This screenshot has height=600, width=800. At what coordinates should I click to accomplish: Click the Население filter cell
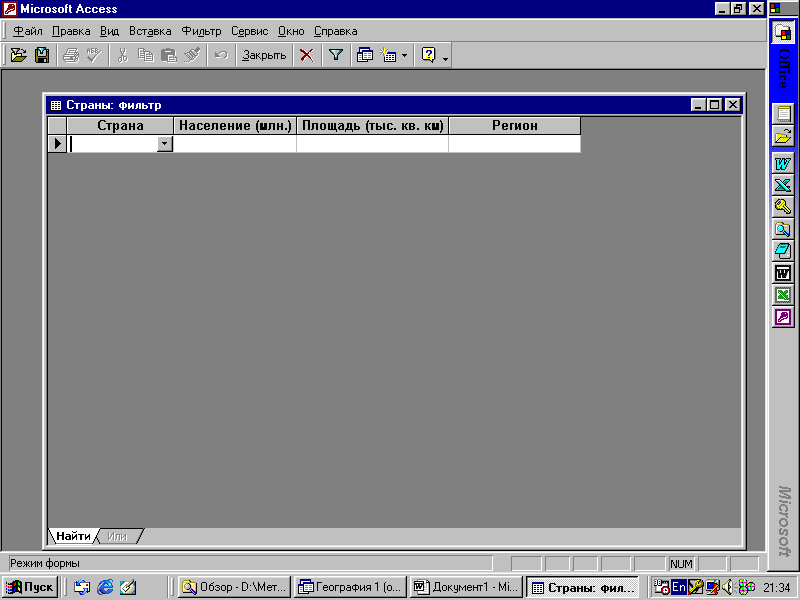pyautogui.click(x=235, y=144)
